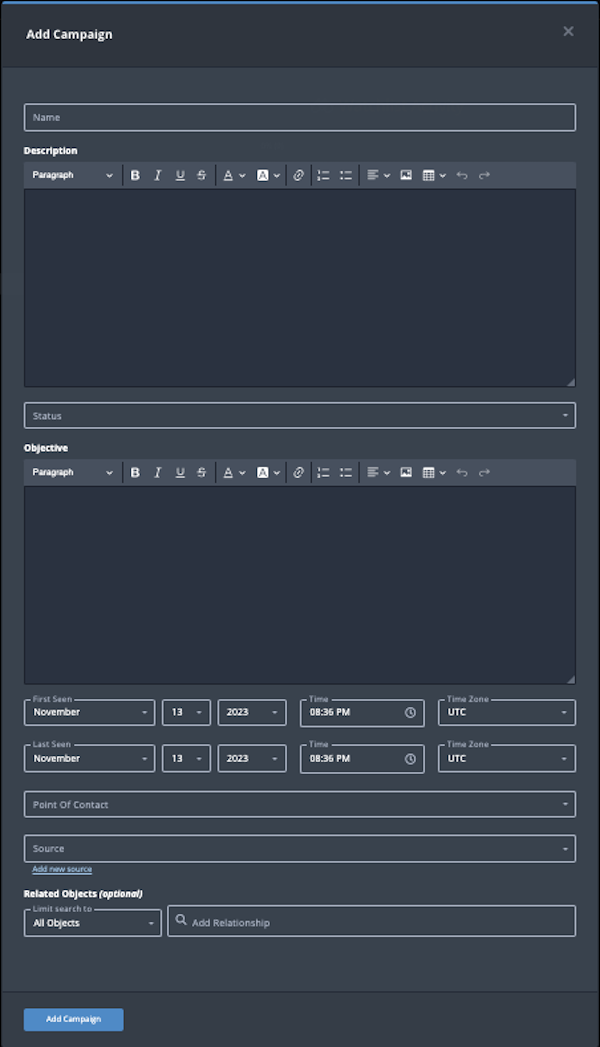This screenshot has height=1047, width=600.
Task: Open First Seen day dropdown
Action: tap(186, 712)
